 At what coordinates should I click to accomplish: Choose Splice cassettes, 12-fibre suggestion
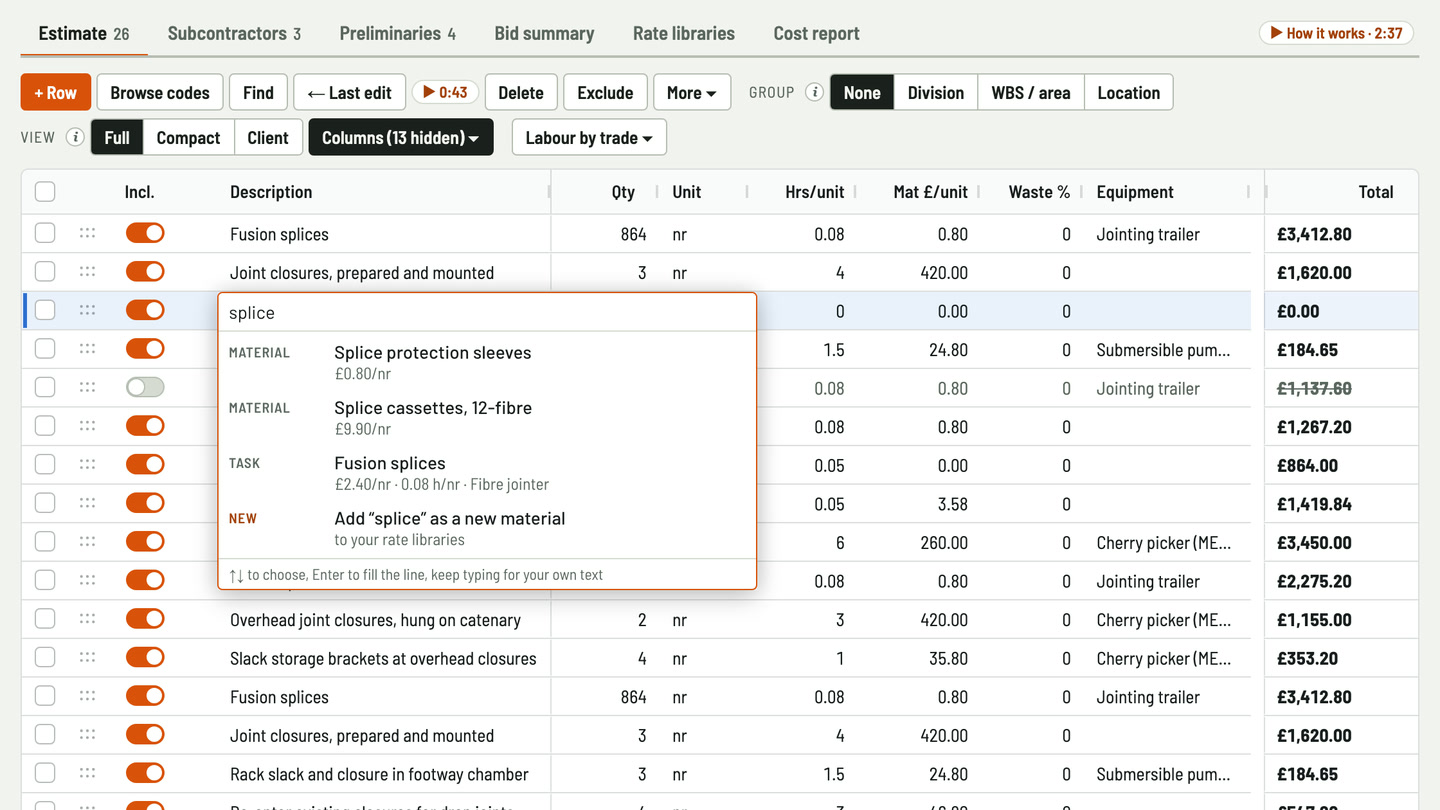pyautogui.click(x=487, y=418)
